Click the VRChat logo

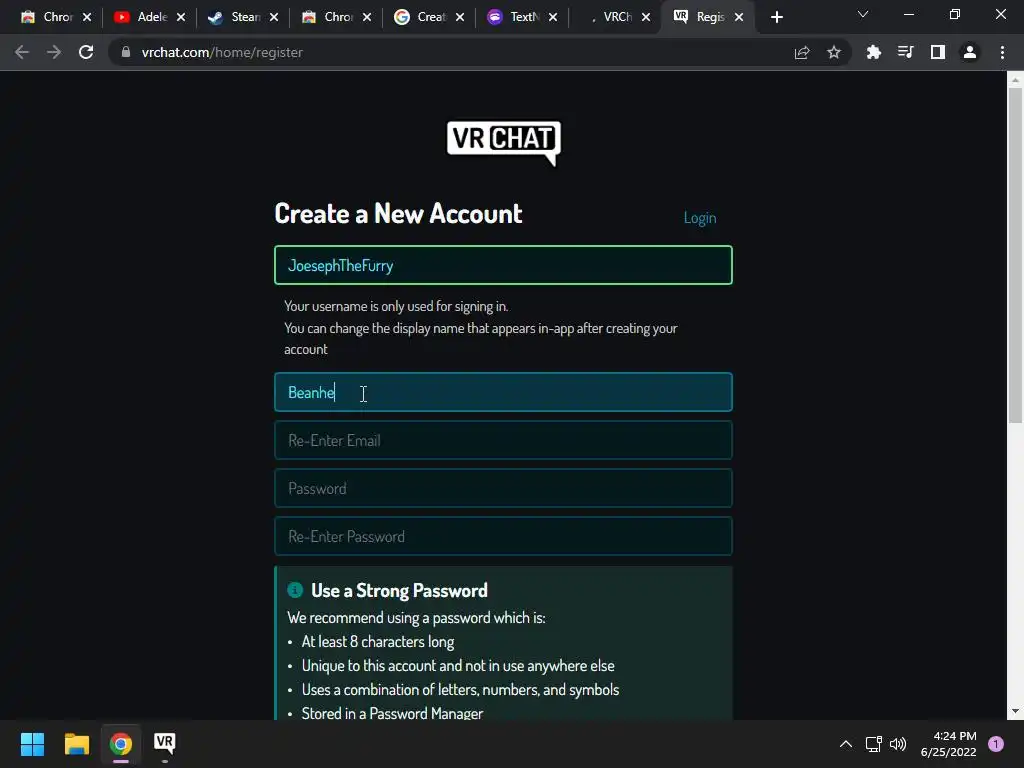[504, 143]
